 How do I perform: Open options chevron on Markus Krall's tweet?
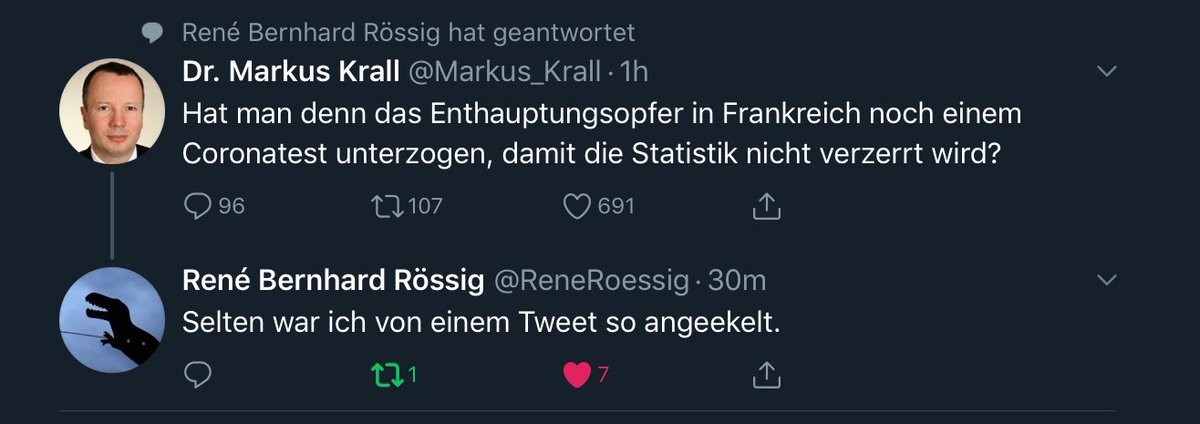point(1107,71)
